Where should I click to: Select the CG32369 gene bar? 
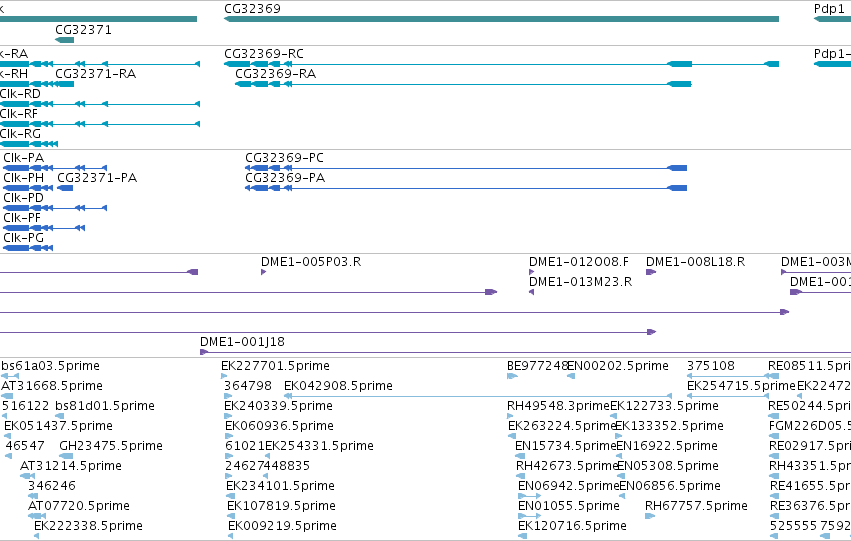pyautogui.click(x=501, y=19)
